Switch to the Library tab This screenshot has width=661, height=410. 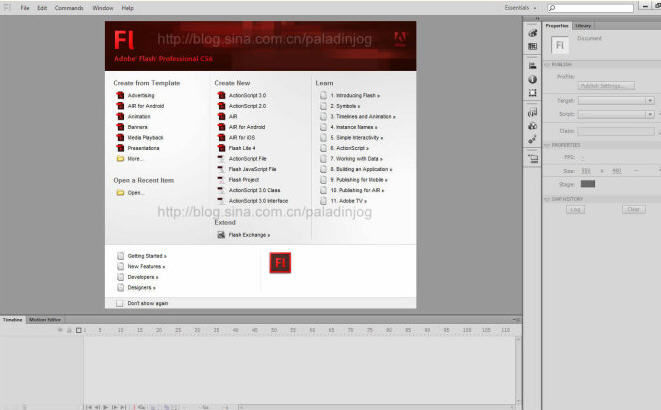[x=583, y=26]
